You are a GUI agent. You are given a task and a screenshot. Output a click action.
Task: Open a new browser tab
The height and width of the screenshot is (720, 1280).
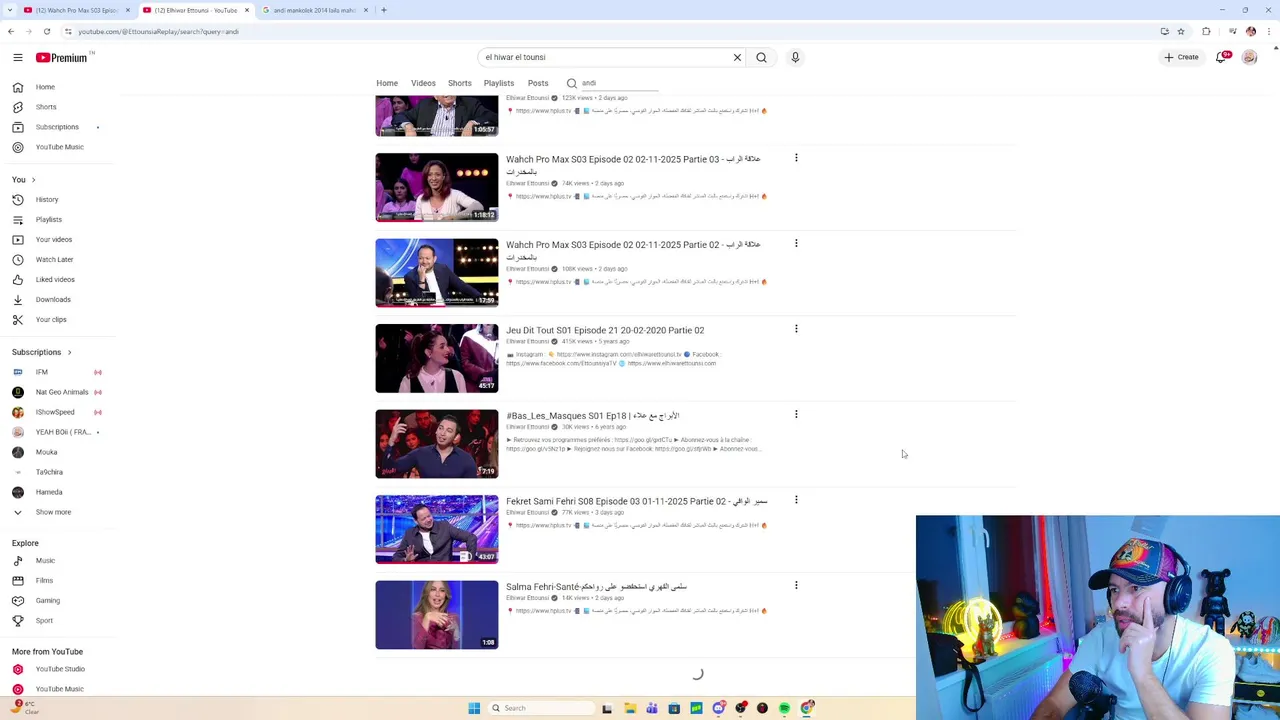tap(383, 10)
